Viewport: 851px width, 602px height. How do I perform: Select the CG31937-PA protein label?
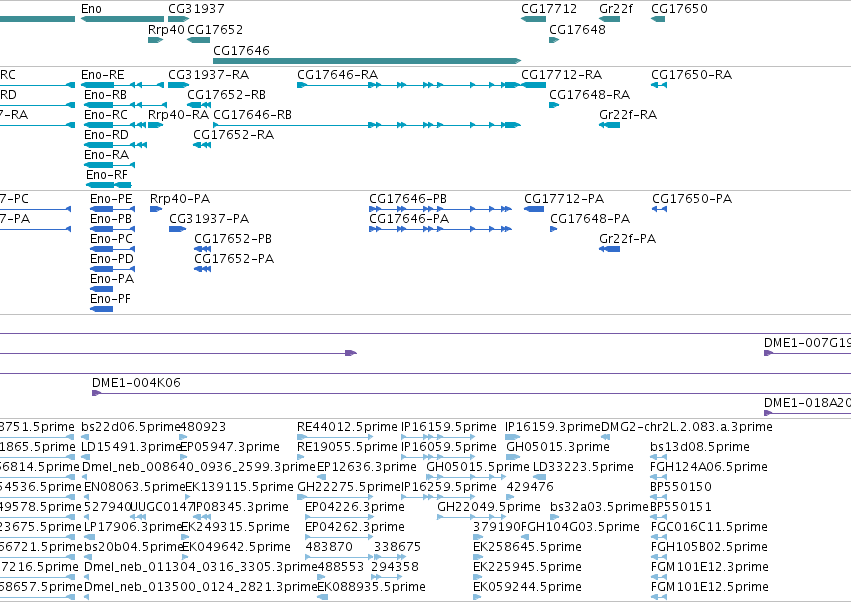pos(209,219)
